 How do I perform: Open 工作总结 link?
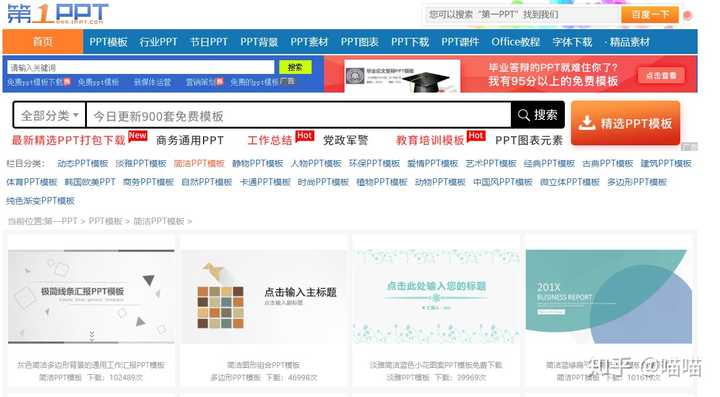pyautogui.click(x=270, y=140)
